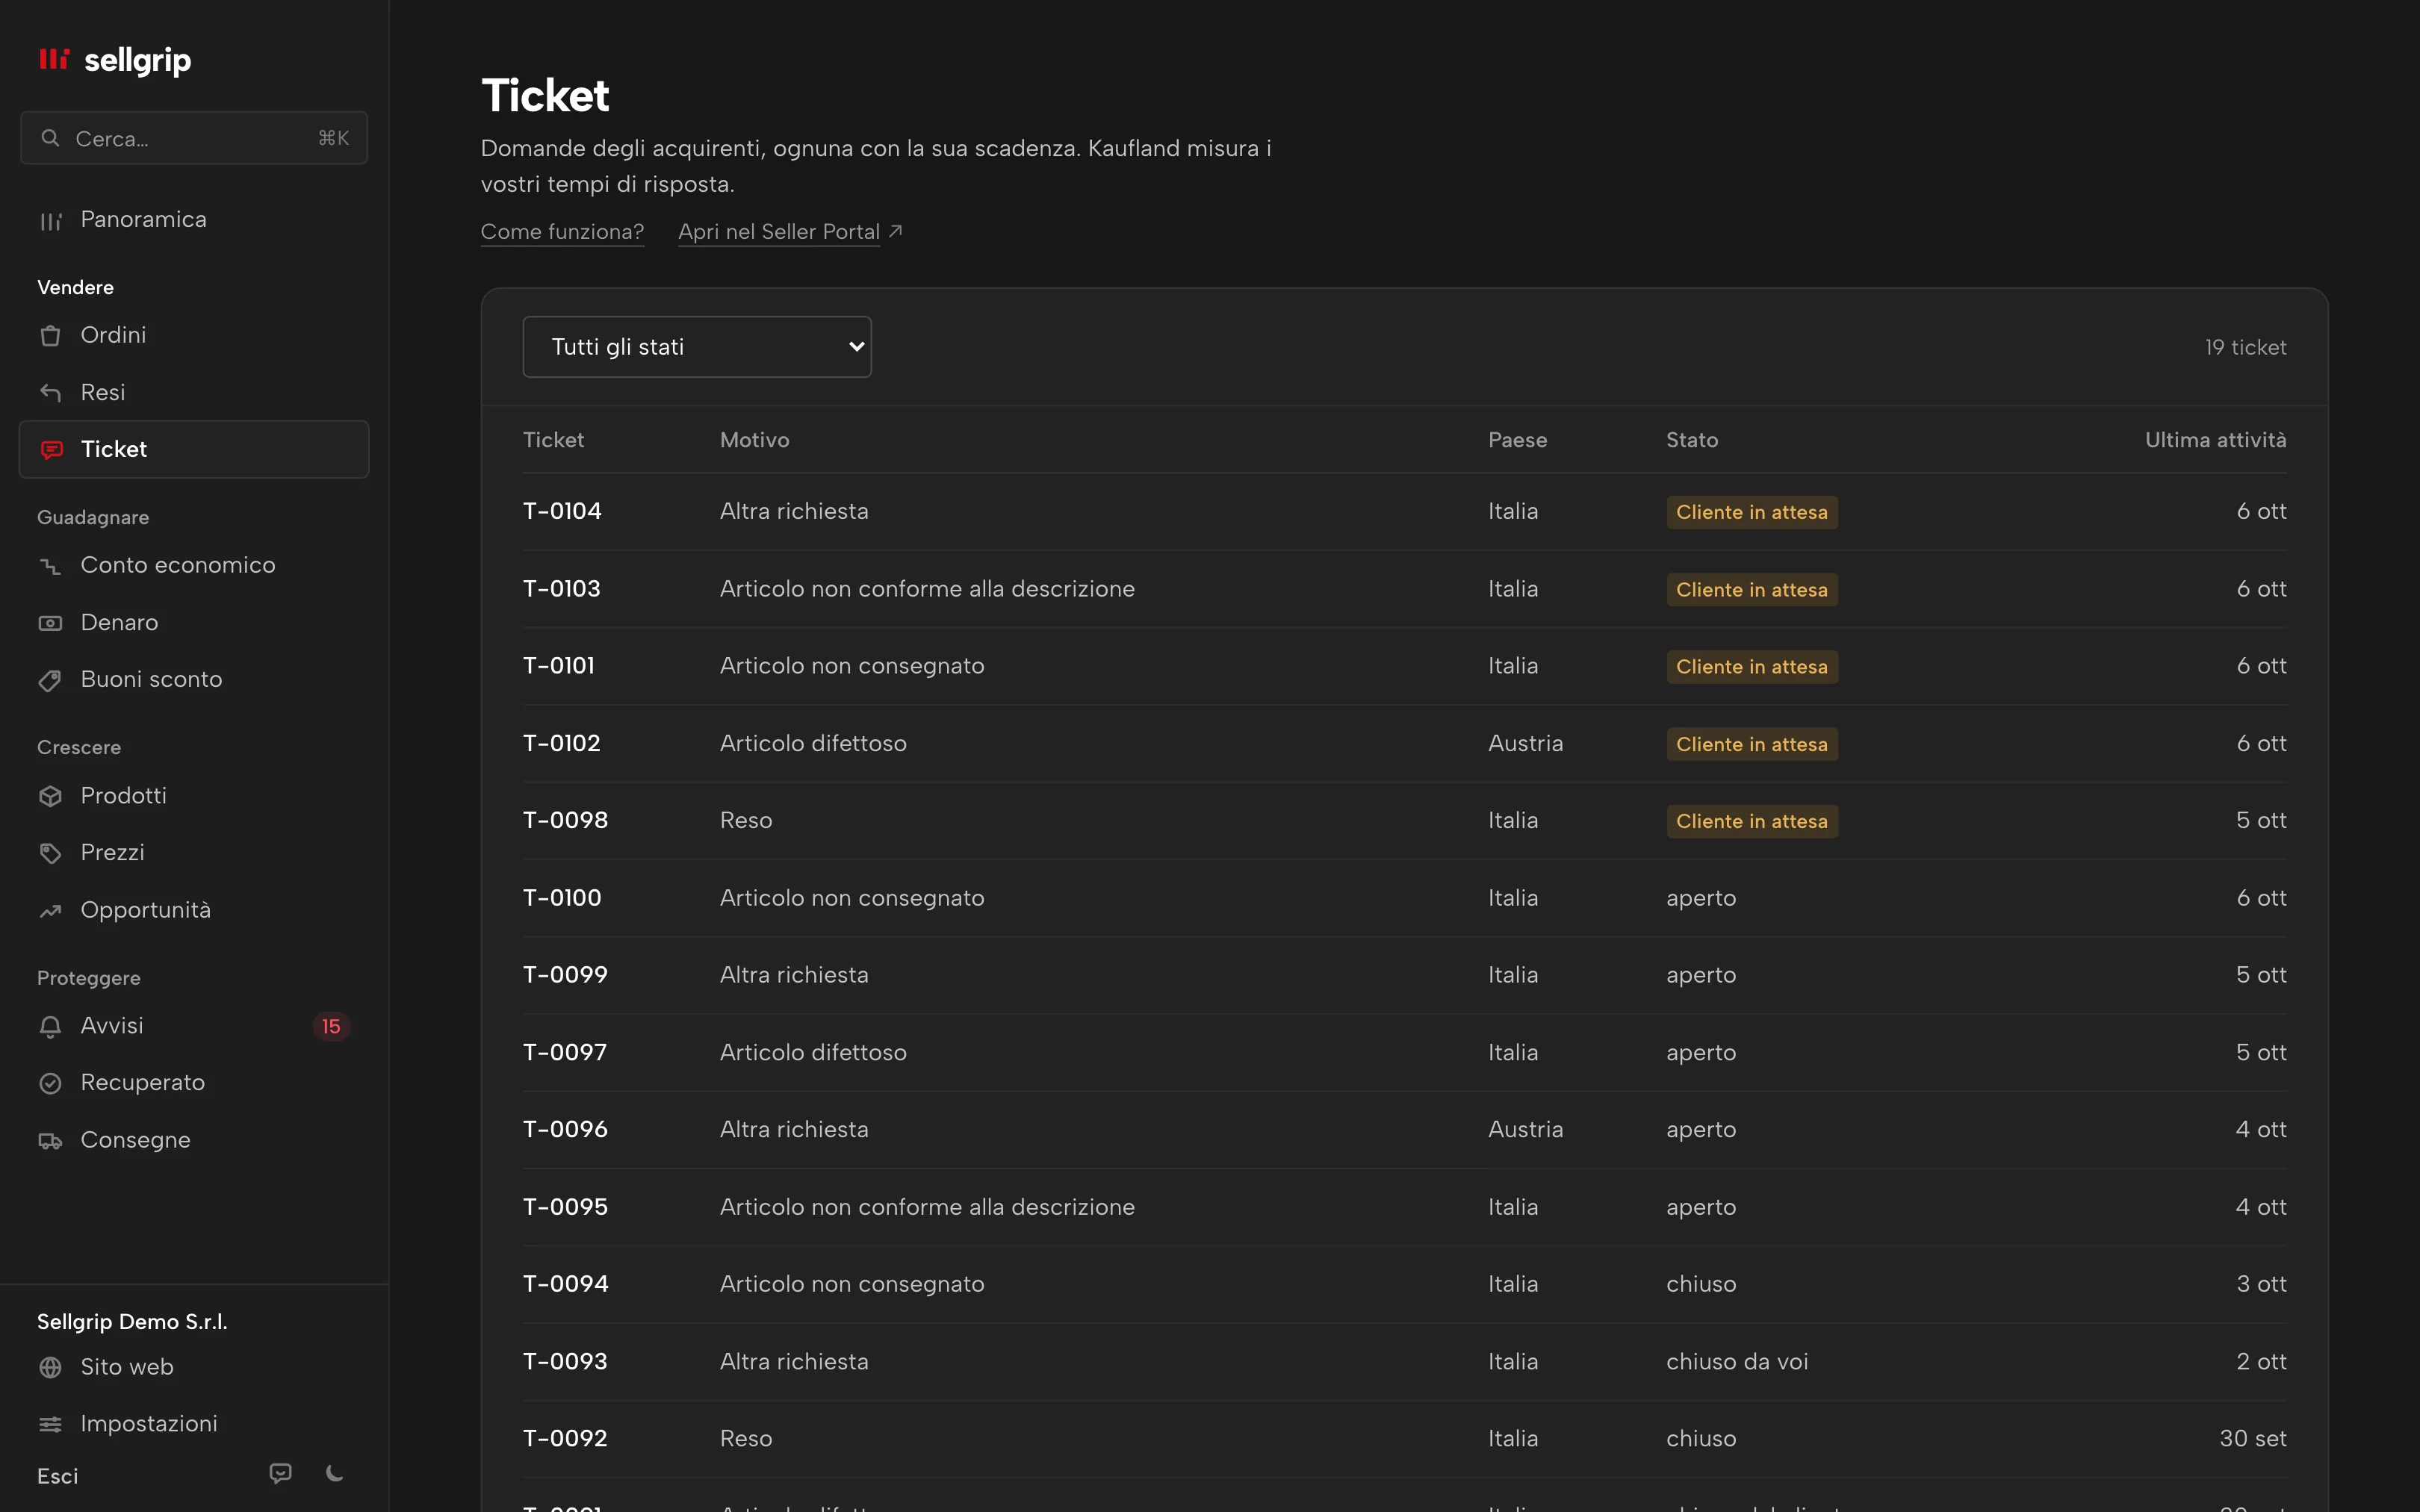This screenshot has width=2420, height=1512.
Task: Click the Recuperato checkmark circle icon
Action: pos(50,1083)
